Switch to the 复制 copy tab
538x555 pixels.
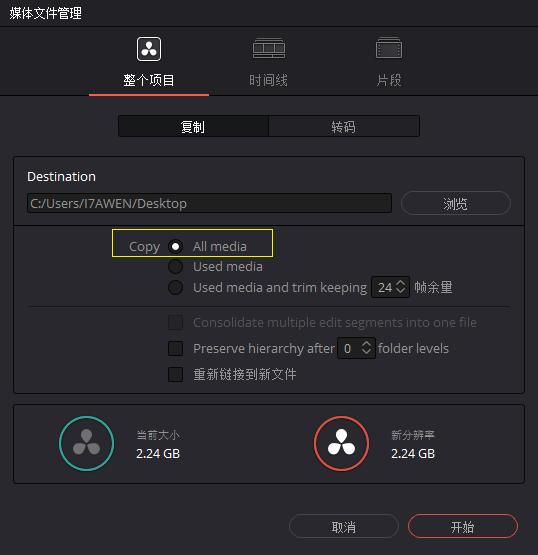pyautogui.click(x=193, y=126)
